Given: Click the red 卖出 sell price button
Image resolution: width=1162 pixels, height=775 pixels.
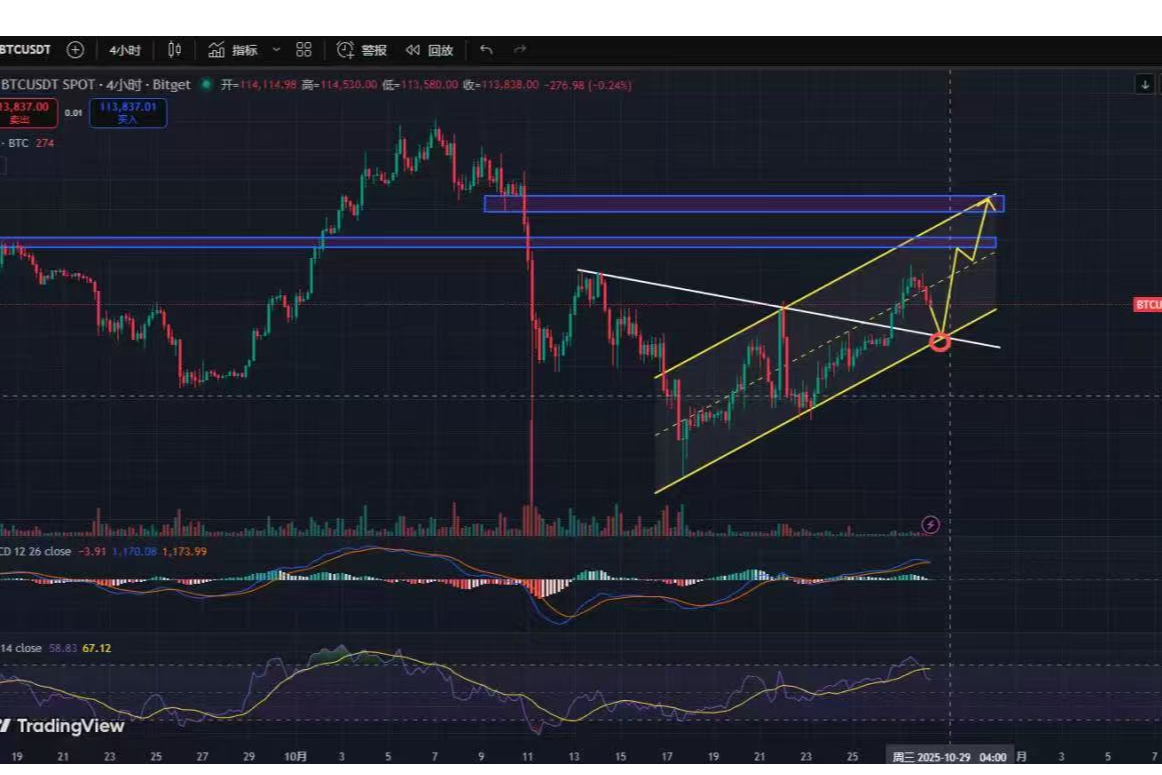Looking at the screenshot, I should (x=24, y=112).
